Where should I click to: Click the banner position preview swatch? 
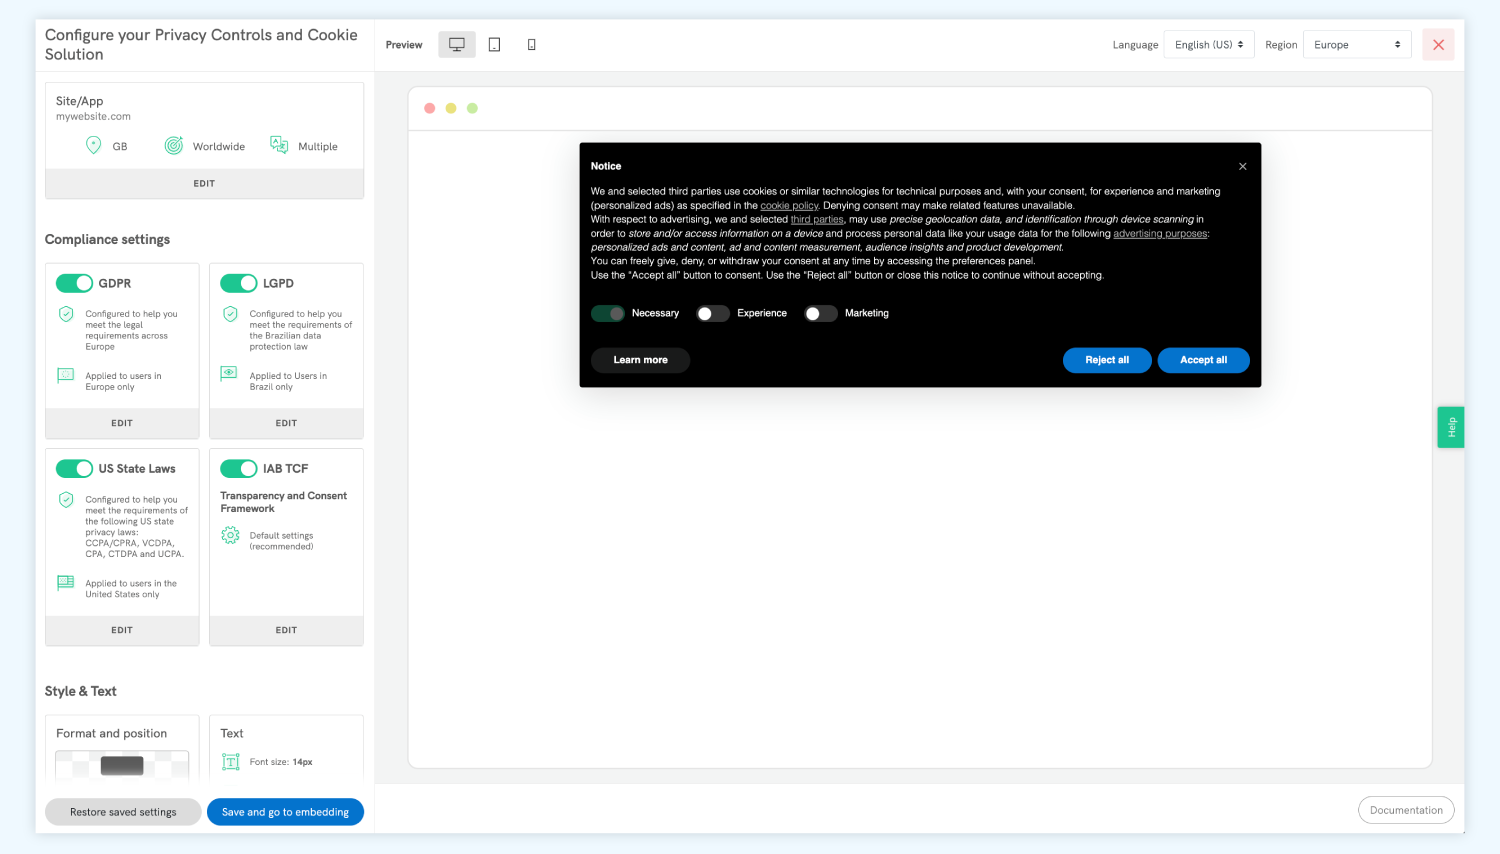[122, 764]
